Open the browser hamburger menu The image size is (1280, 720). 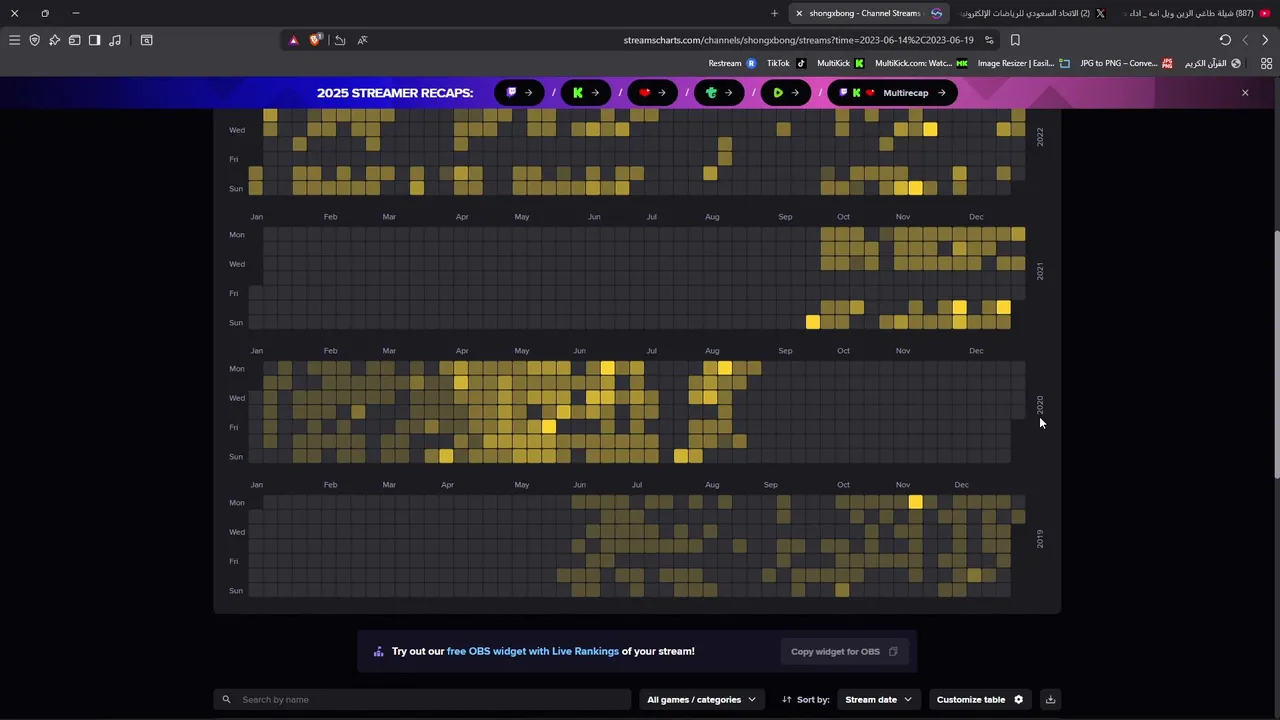point(14,40)
